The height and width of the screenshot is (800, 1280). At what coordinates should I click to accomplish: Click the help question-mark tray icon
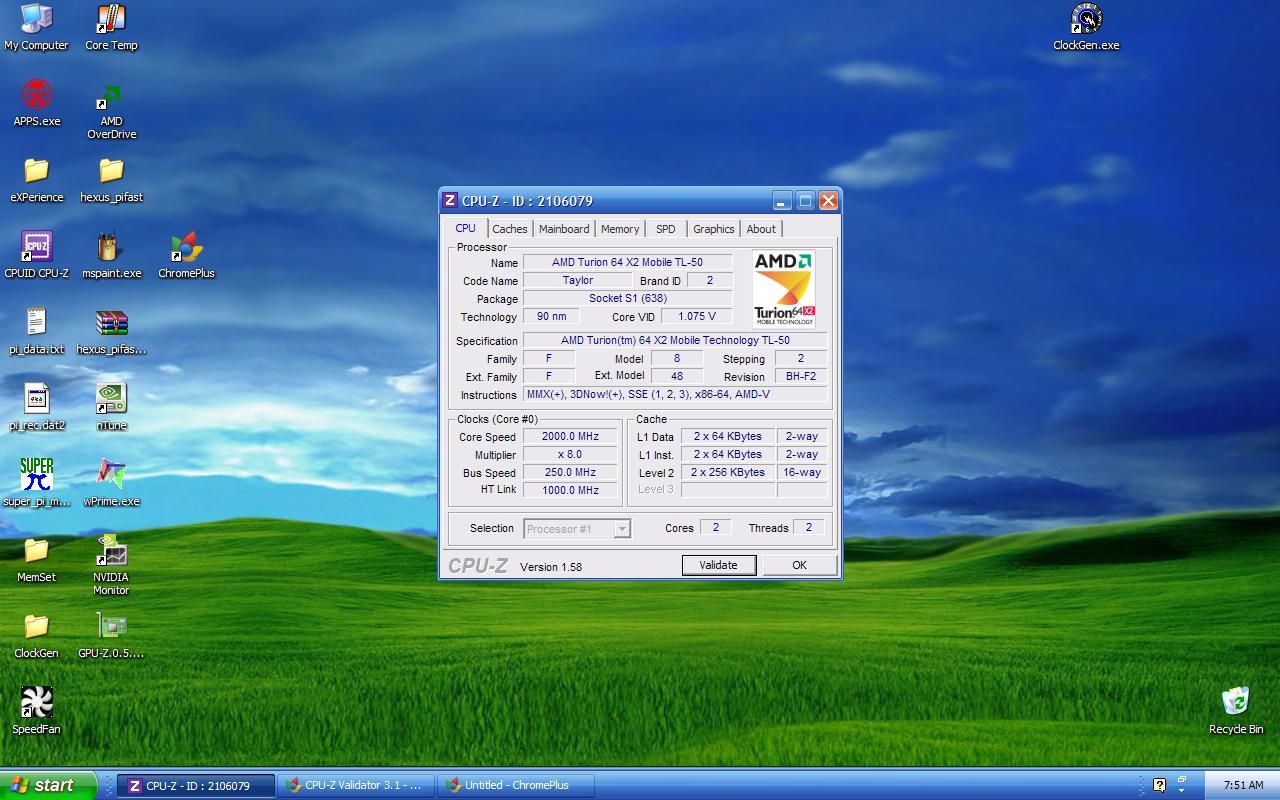click(1159, 785)
